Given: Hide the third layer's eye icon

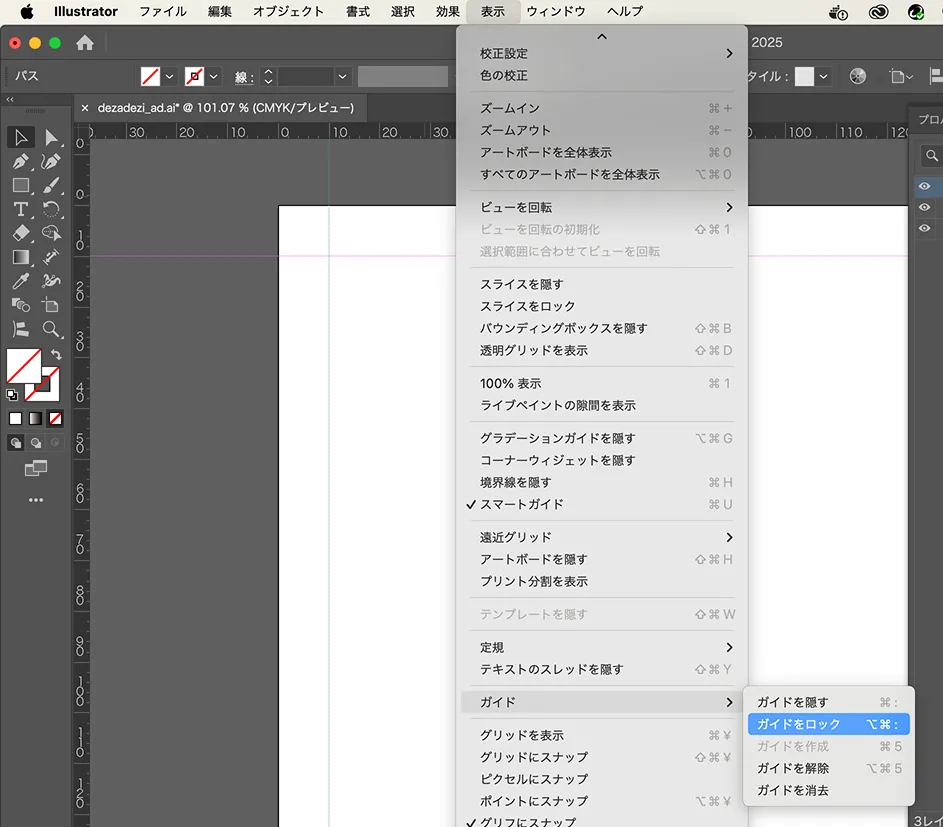Looking at the screenshot, I should pyautogui.click(x=925, y=228).
